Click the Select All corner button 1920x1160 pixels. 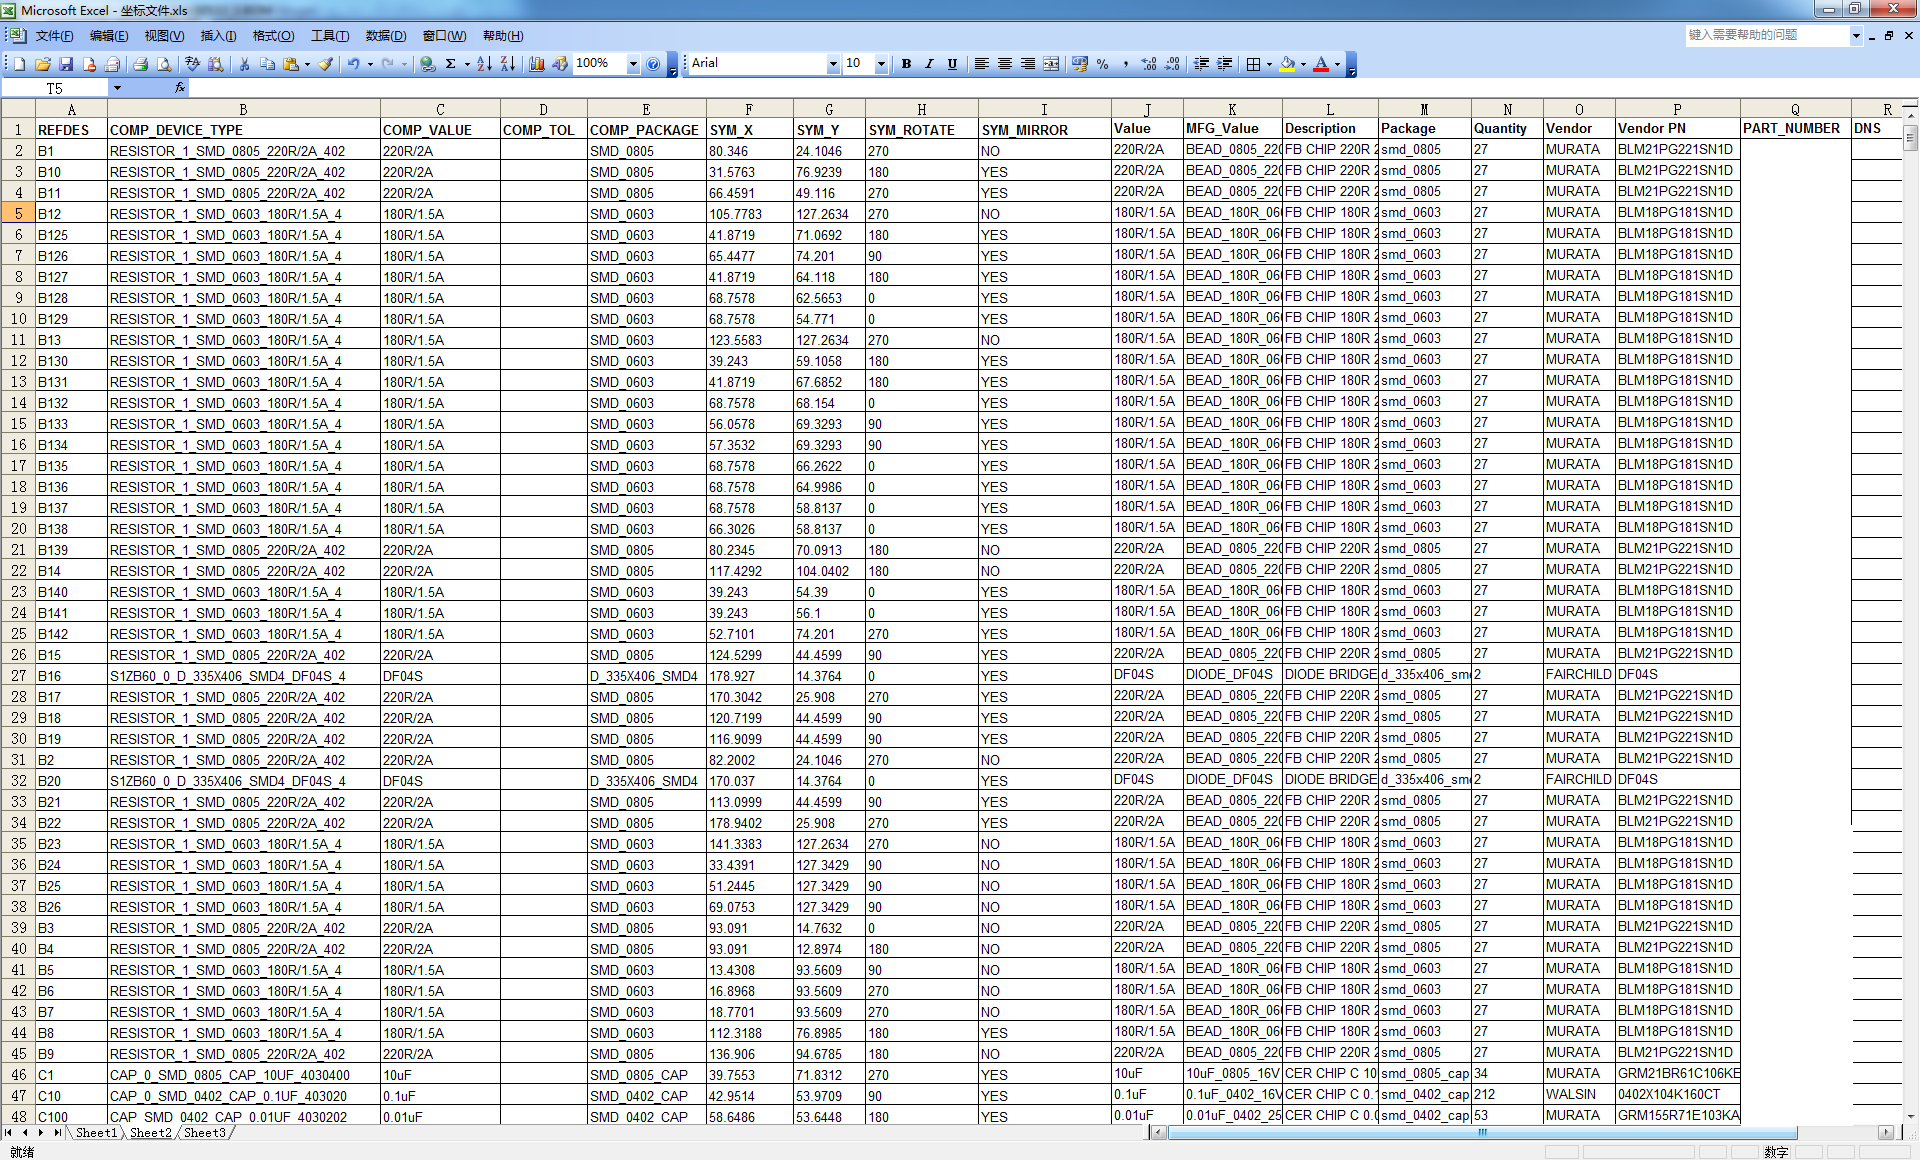click(17, 109)
